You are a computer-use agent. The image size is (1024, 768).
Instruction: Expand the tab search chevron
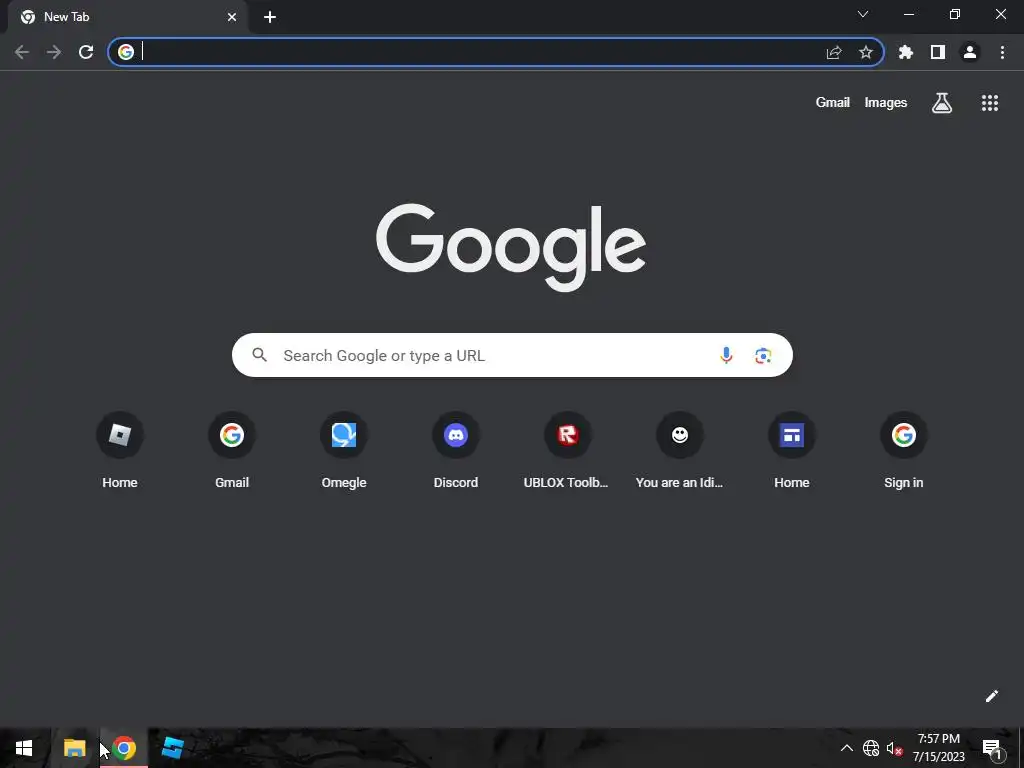863,14
